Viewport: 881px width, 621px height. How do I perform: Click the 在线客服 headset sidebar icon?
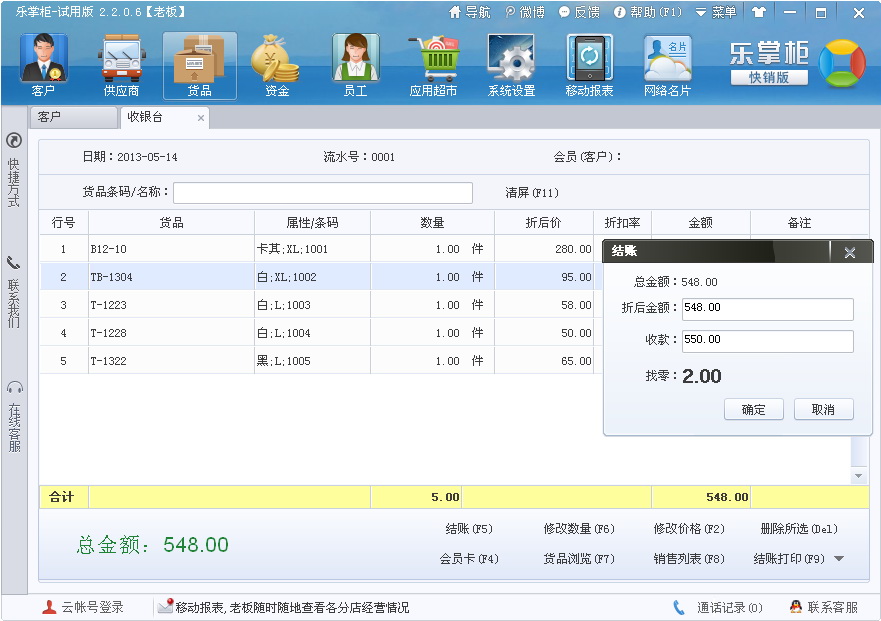[14, 387]
